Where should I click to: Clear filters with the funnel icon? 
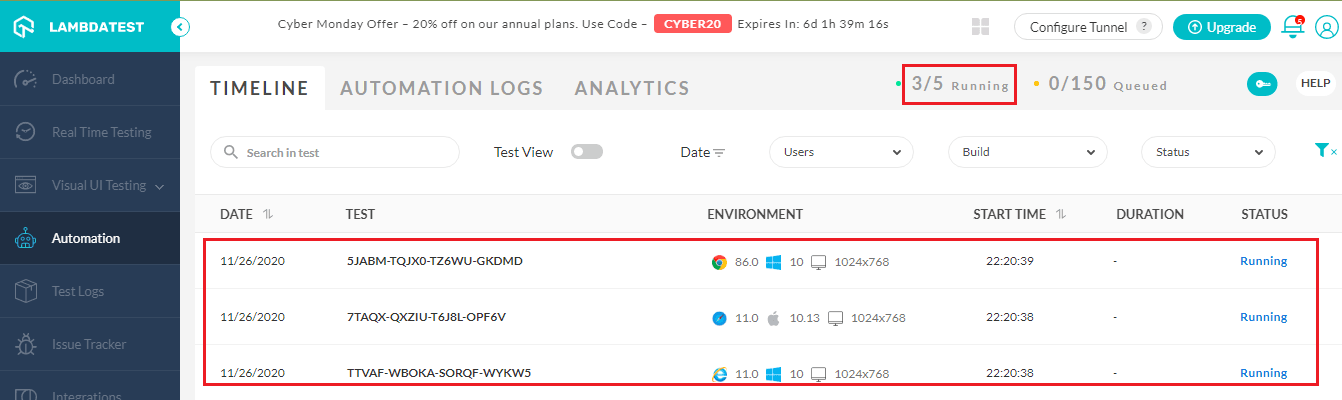1324,150
